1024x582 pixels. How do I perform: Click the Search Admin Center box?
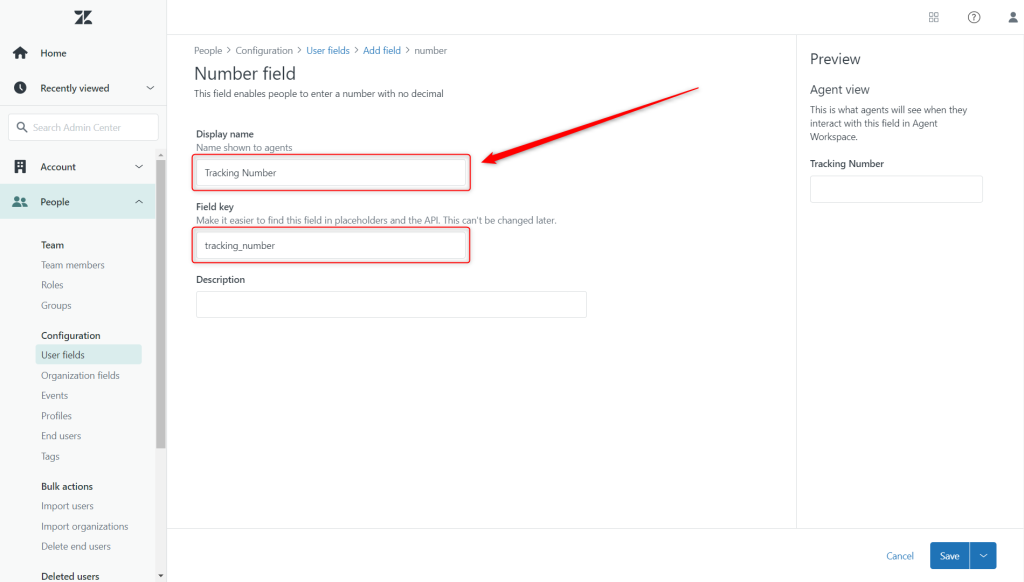pyautogui.click(x=84, y=128)
